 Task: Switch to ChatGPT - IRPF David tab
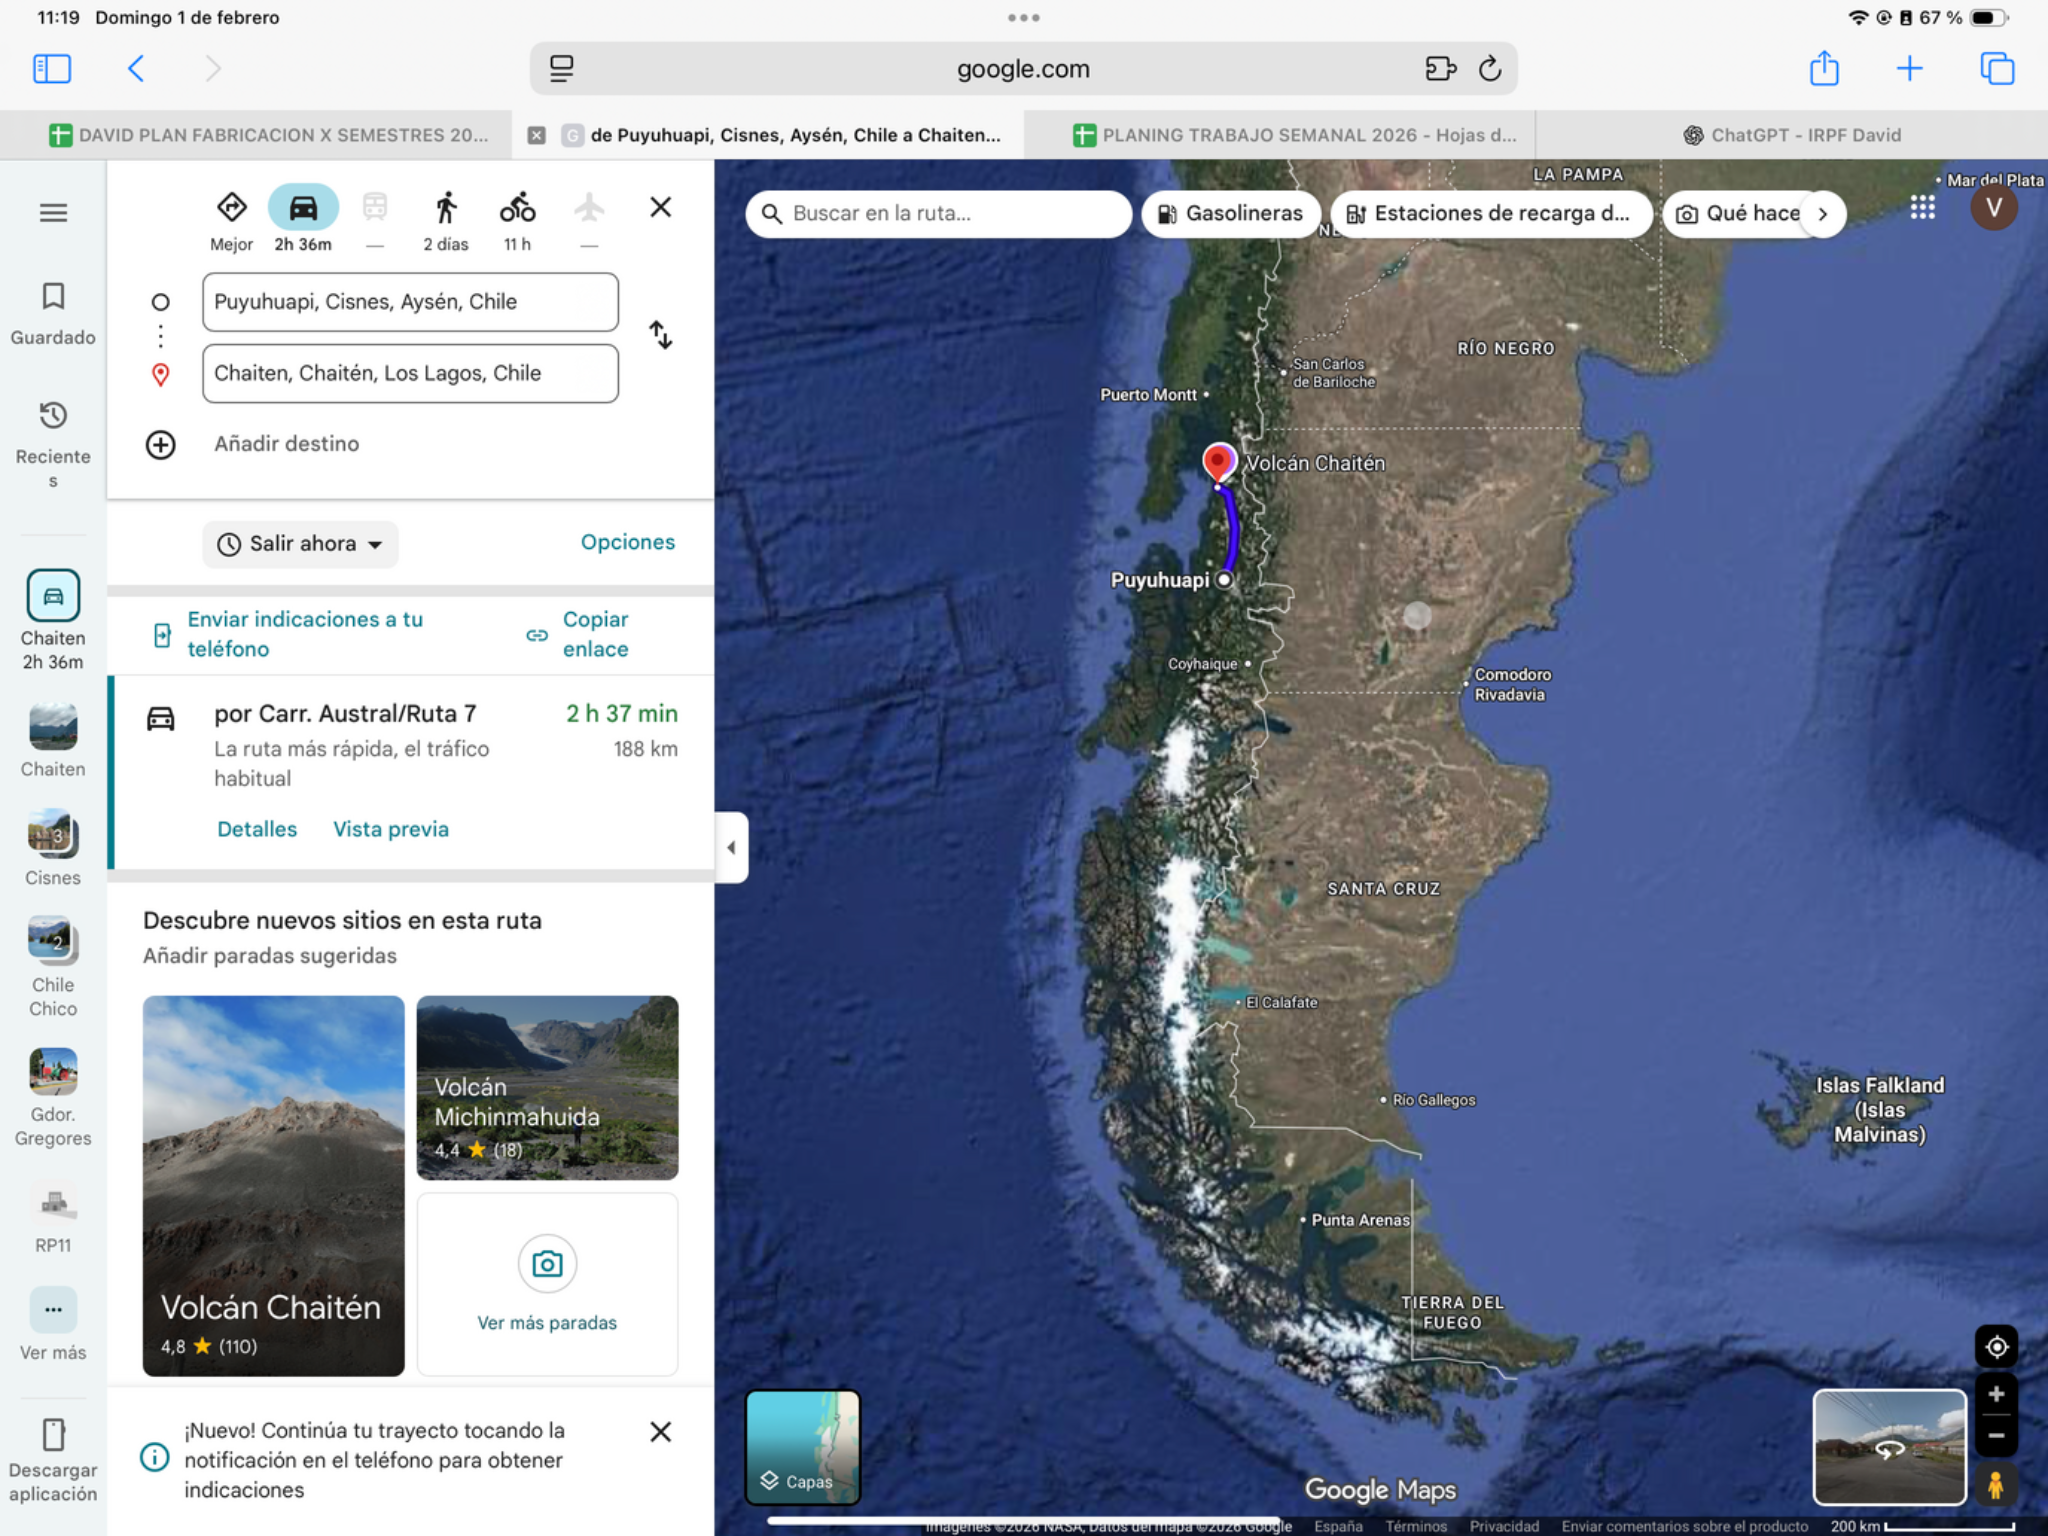[x=1792, y=135]
